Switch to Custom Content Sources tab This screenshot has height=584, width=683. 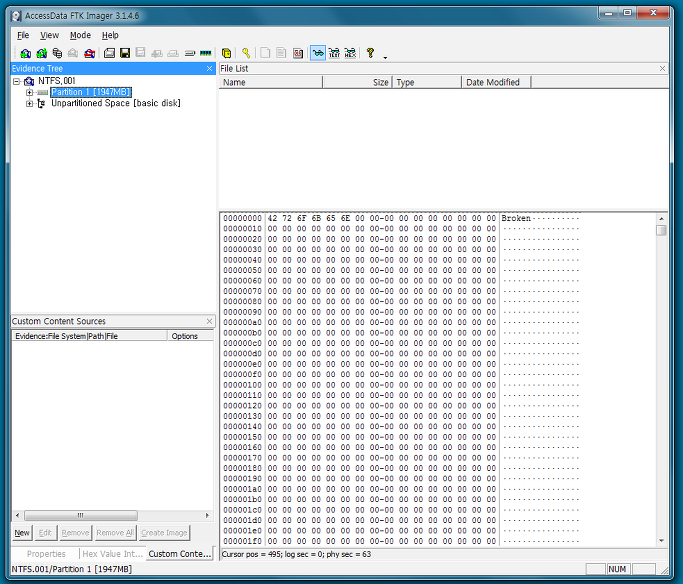[x=180, y=554]
